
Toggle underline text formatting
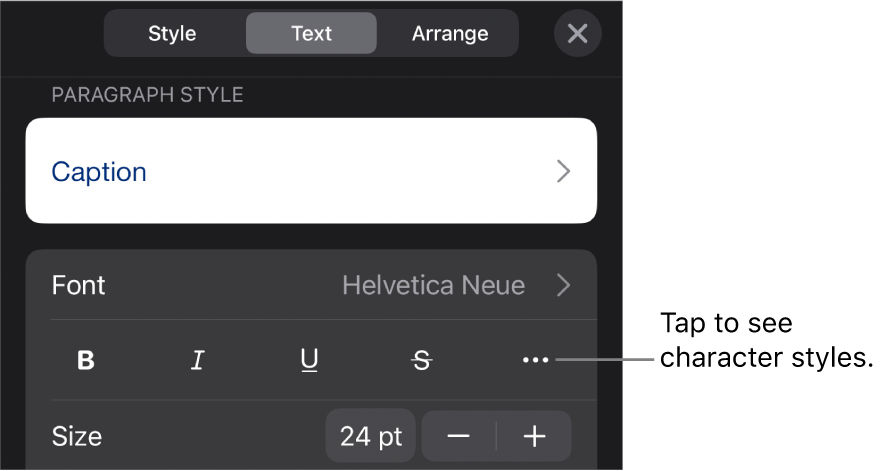pos(310,361)
